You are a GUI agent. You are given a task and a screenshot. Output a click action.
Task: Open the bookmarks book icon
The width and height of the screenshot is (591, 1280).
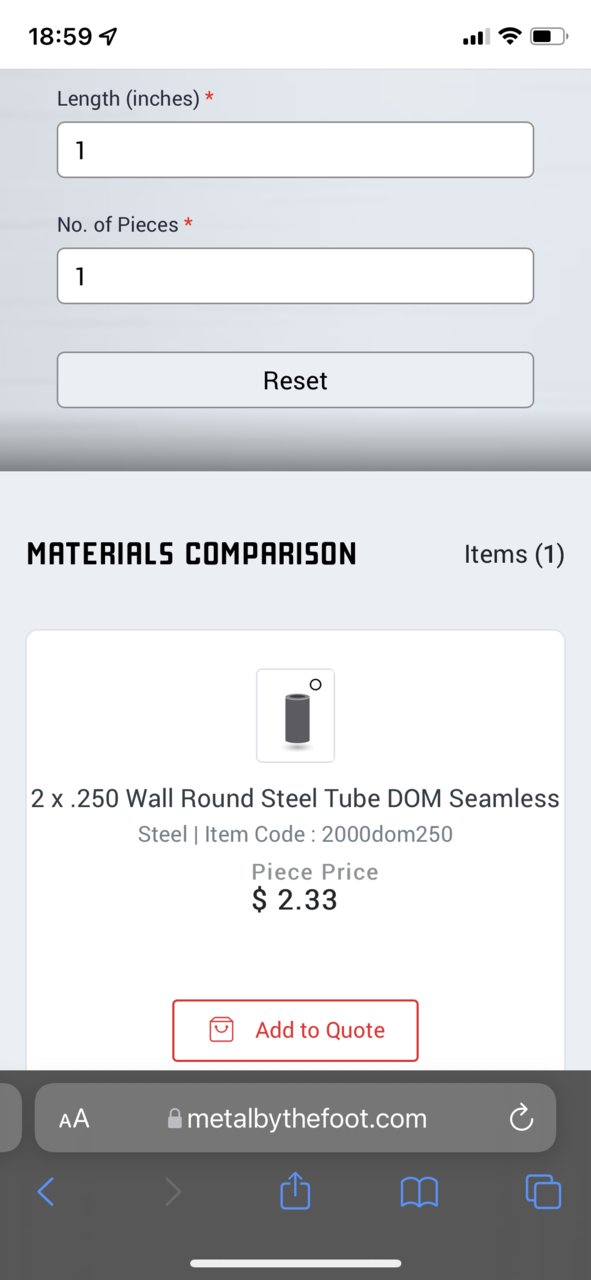point(419,1191)
